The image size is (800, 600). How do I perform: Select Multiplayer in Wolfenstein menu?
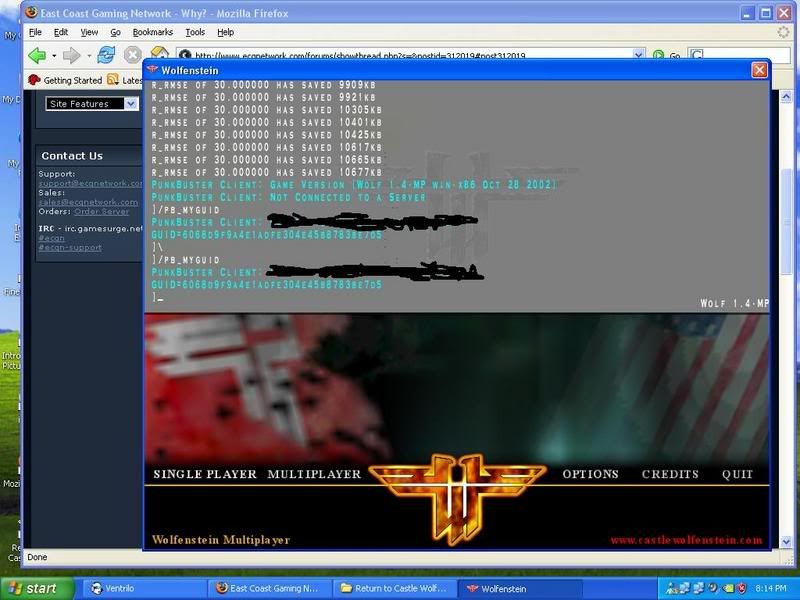[314, 474]
